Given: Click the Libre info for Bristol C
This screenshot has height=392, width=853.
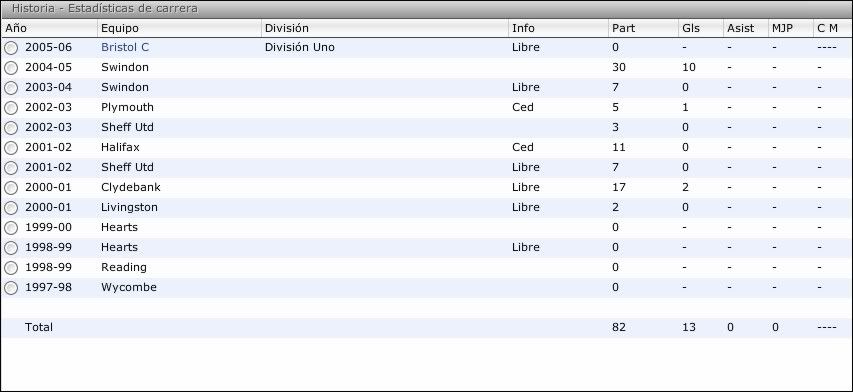Looking at the screenshot, I should 526,47.
